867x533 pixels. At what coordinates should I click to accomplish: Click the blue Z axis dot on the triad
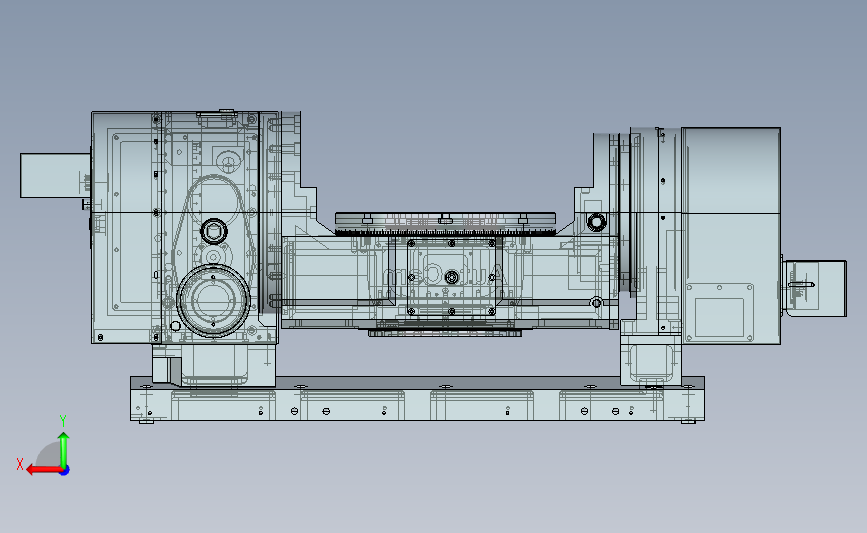65,471
